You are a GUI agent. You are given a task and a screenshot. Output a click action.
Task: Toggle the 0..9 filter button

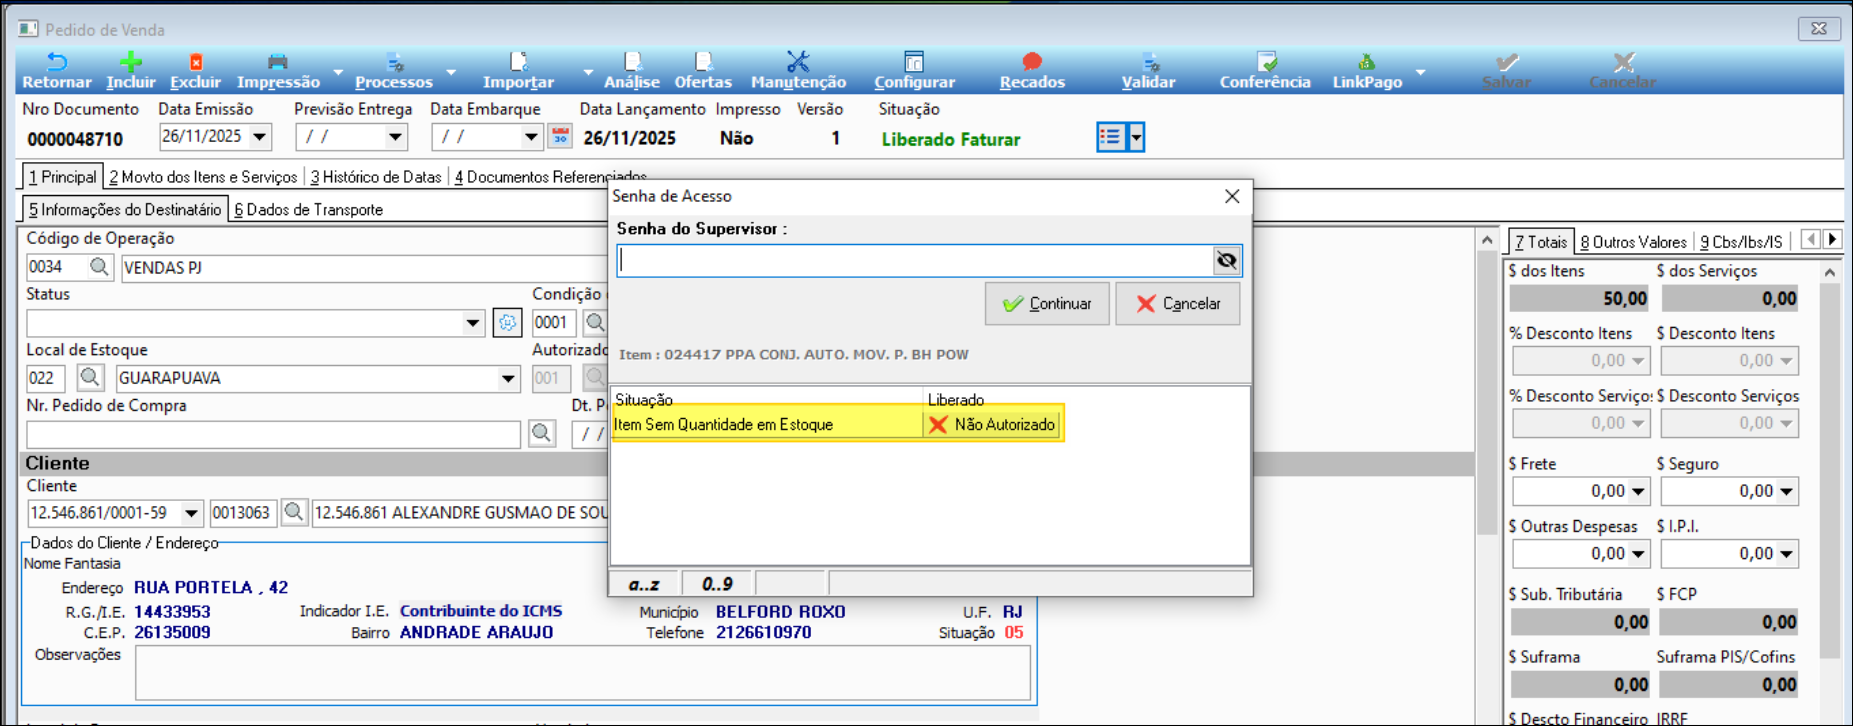(717, 584)
